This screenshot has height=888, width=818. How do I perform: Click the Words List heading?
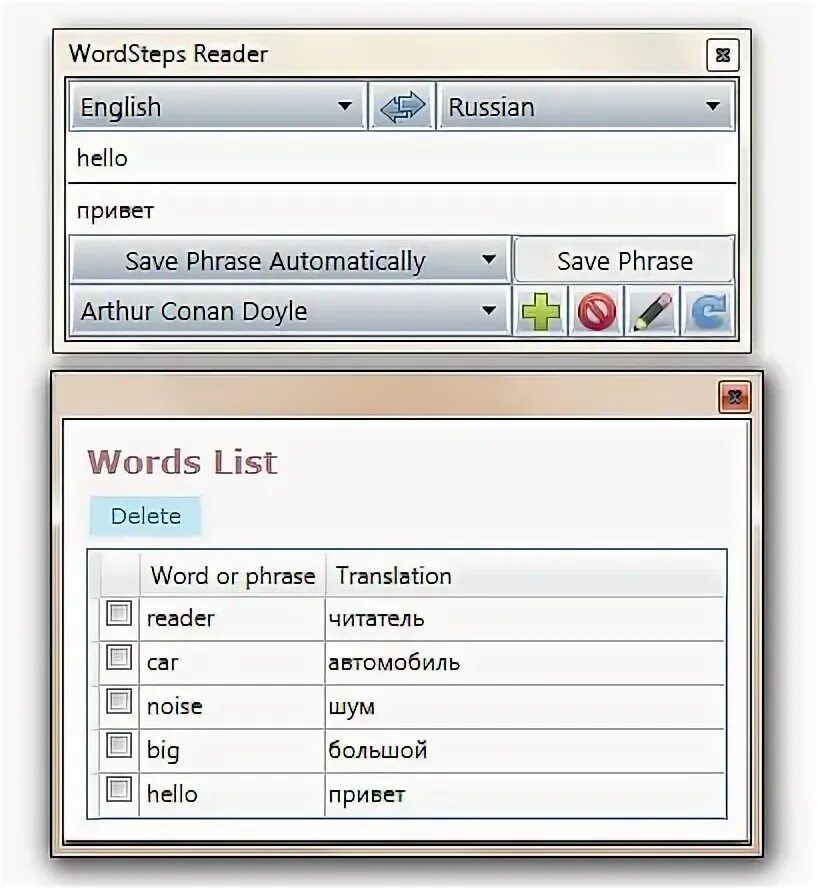click(x=182, y=462)
